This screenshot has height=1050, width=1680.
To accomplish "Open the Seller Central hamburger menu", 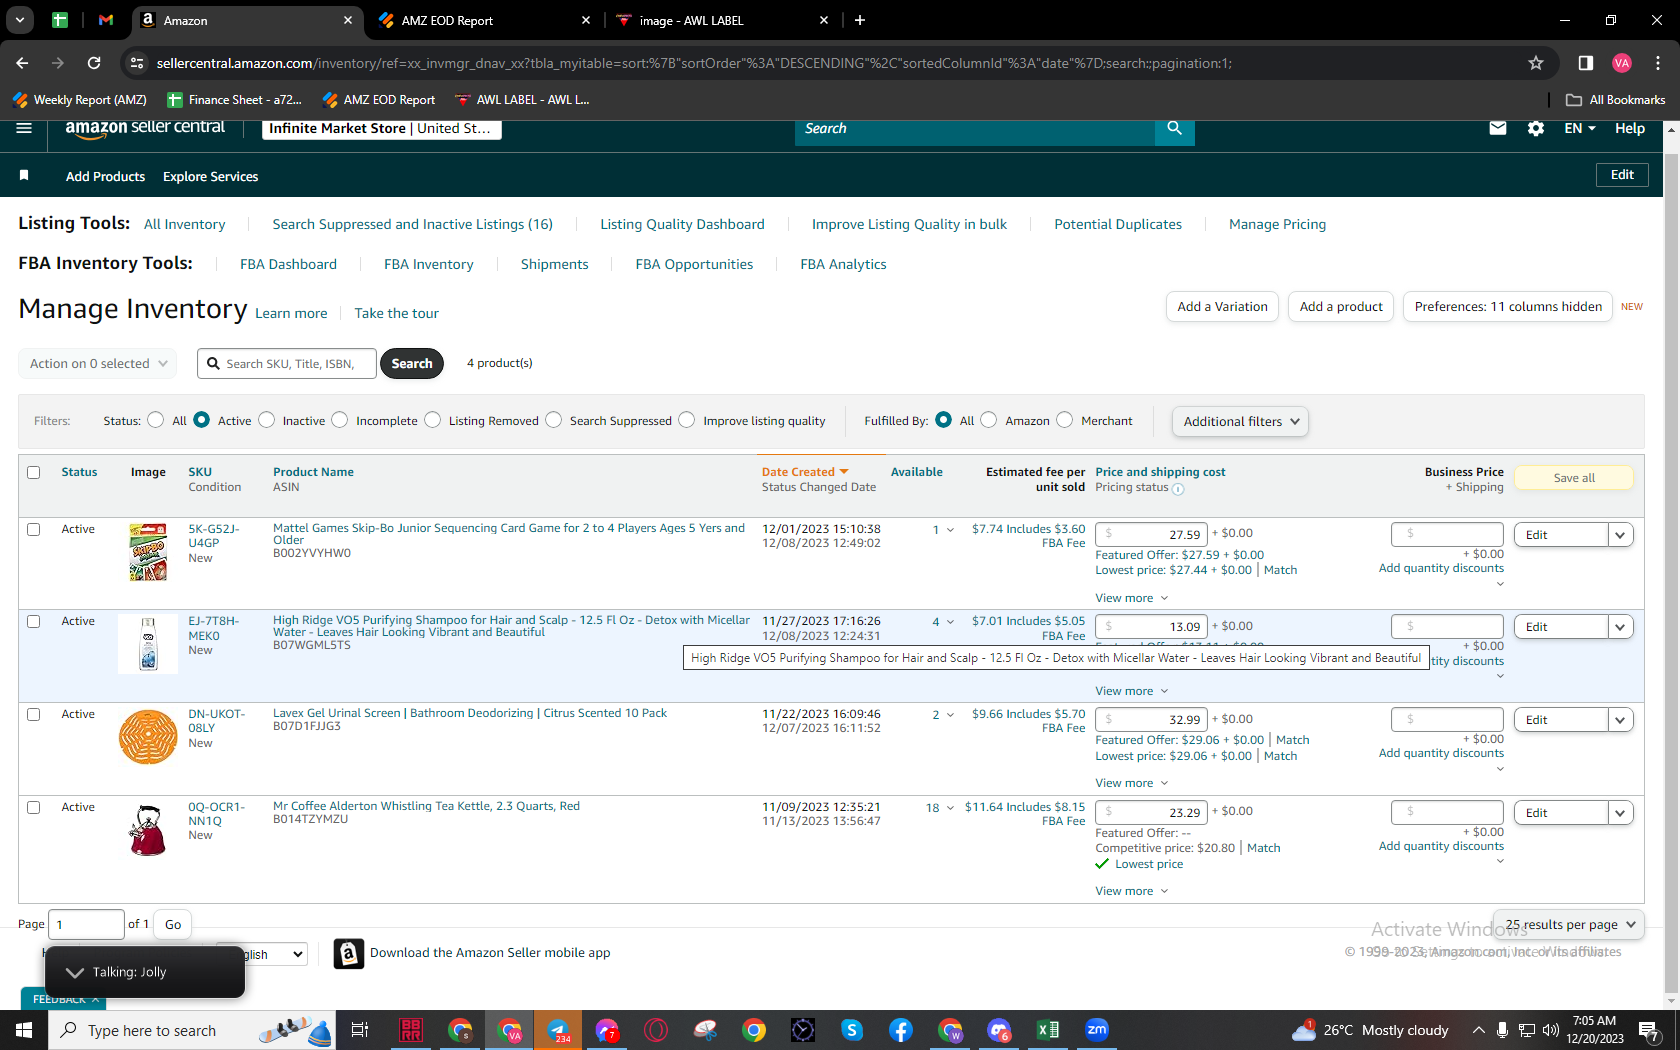I will click(x=24, y=128).
